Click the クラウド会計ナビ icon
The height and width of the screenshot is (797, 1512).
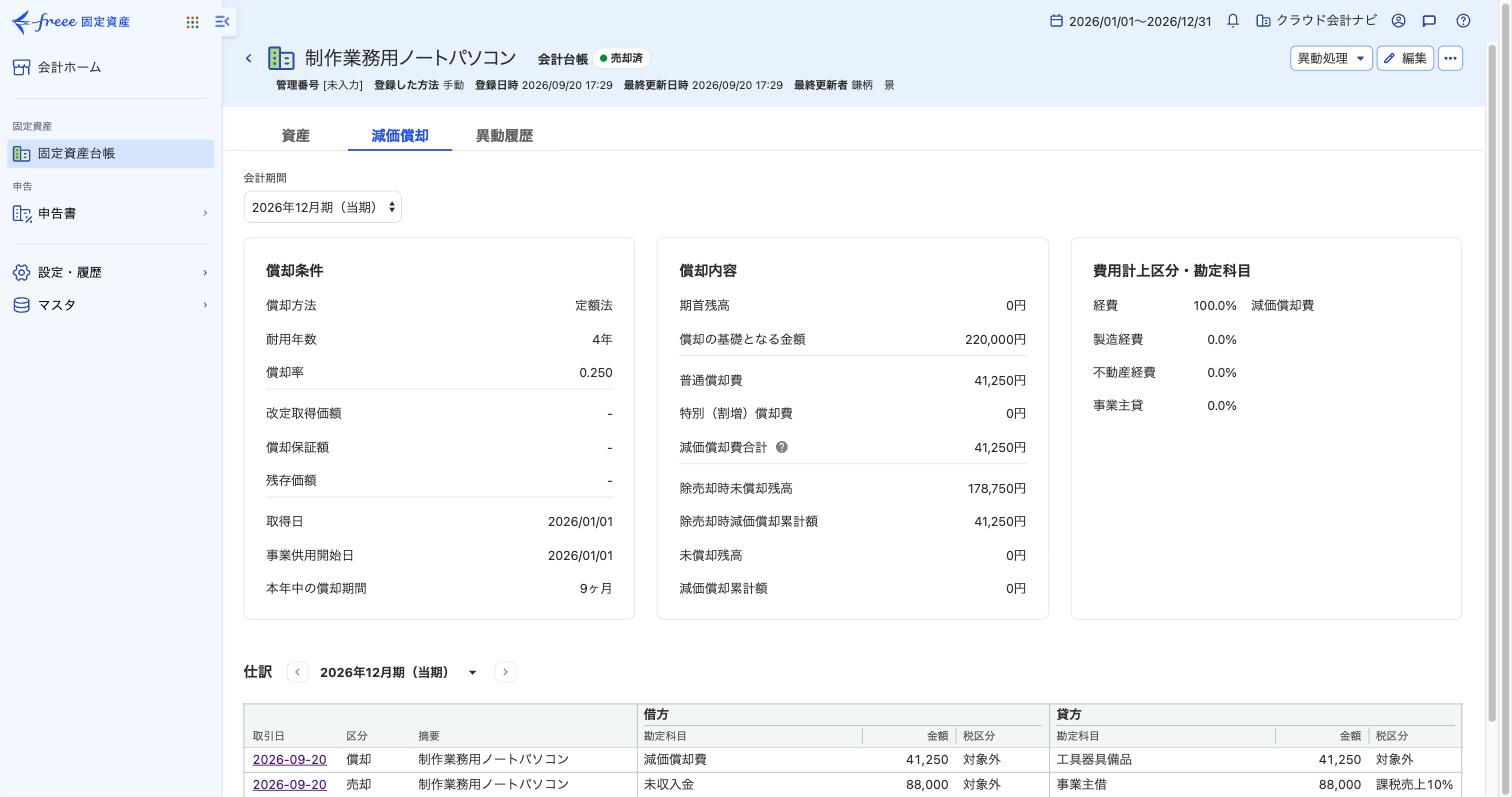(1263, 21)
